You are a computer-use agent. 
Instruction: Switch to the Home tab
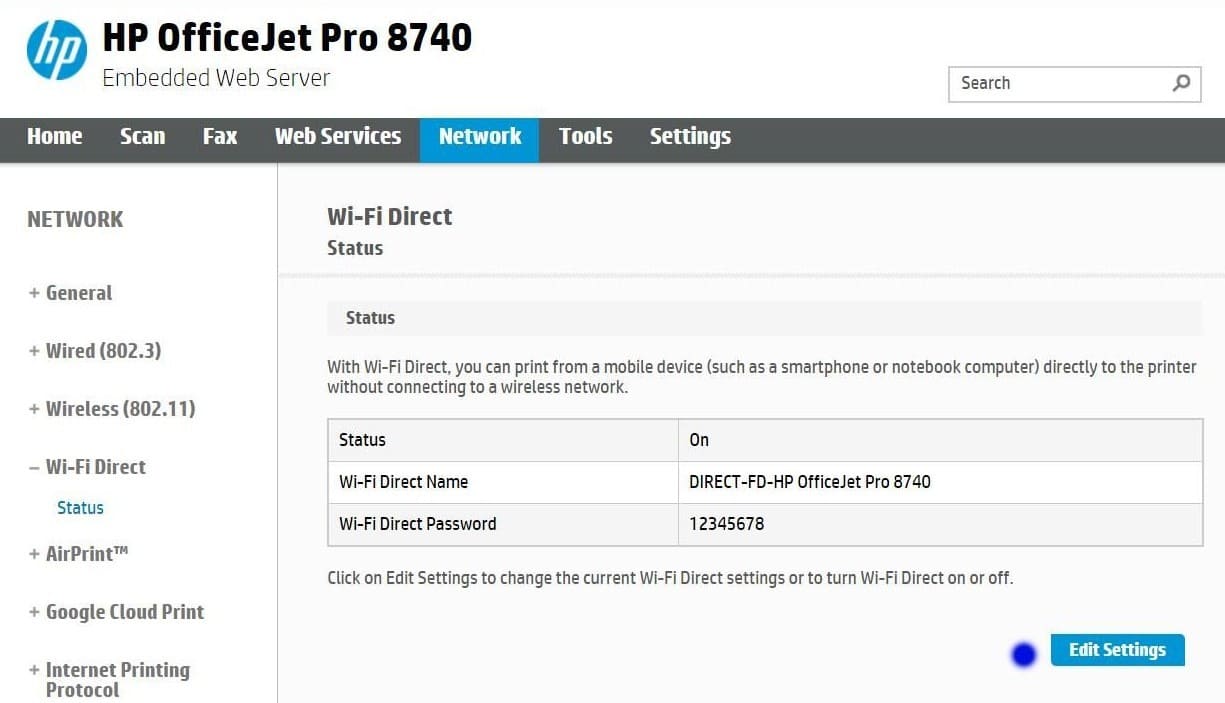pyautogui.click(x=54, y=137)
